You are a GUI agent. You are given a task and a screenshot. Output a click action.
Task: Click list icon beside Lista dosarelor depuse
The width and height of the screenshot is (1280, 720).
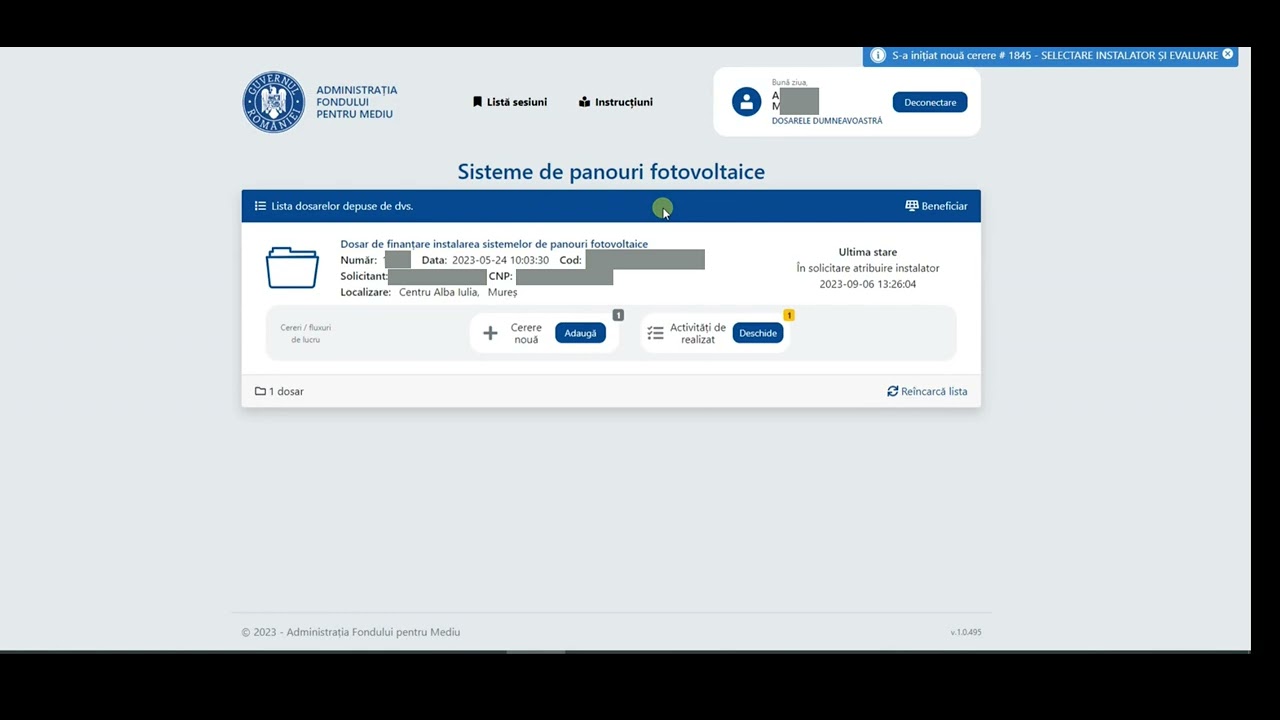(x=260, y=206)
